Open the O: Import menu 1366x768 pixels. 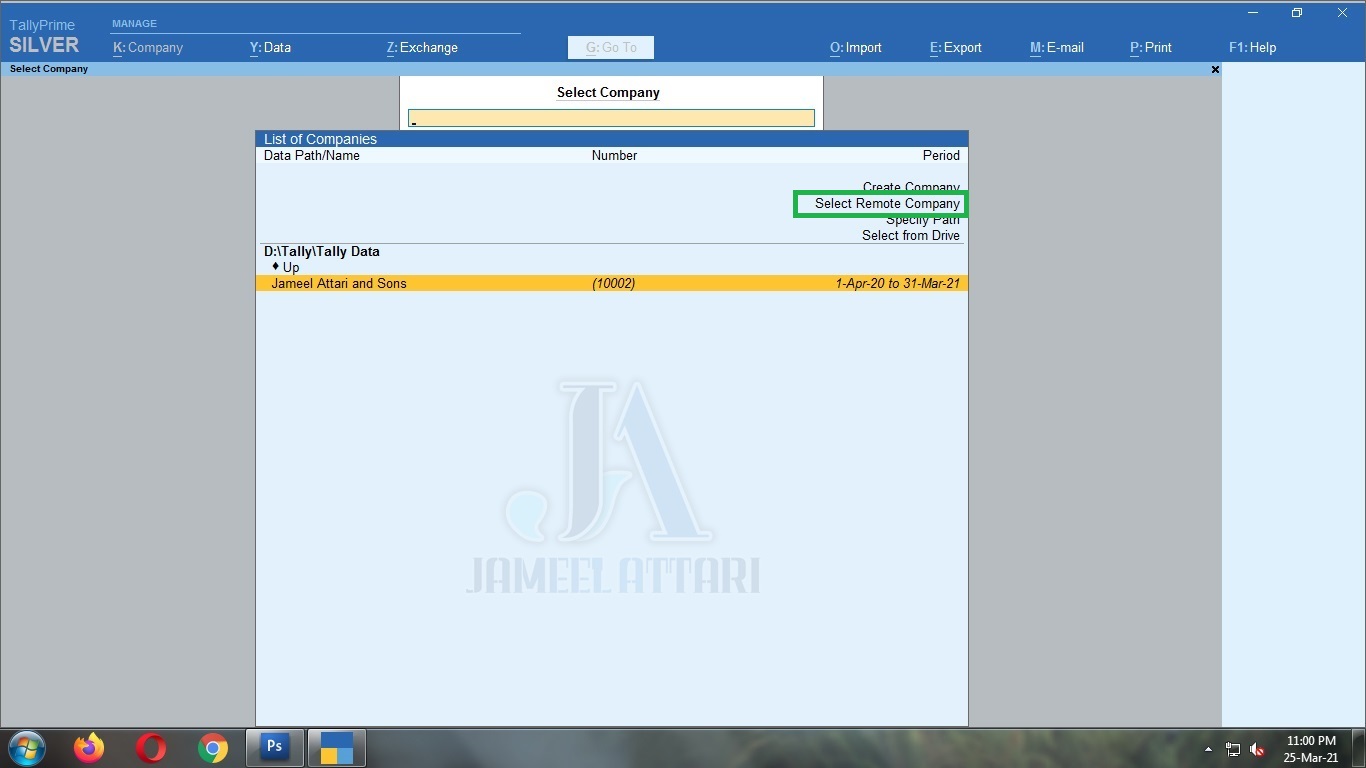click(856, 47)
